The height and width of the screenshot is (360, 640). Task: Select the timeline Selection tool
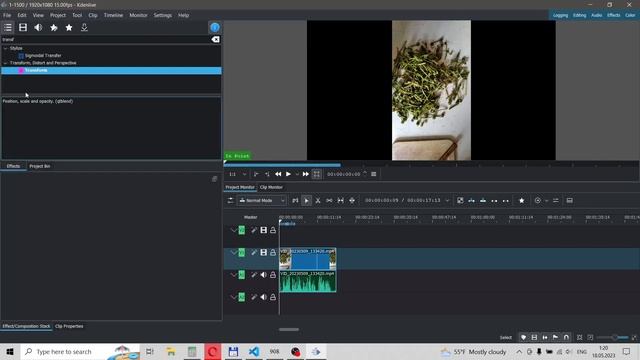[x=307, y=200]
